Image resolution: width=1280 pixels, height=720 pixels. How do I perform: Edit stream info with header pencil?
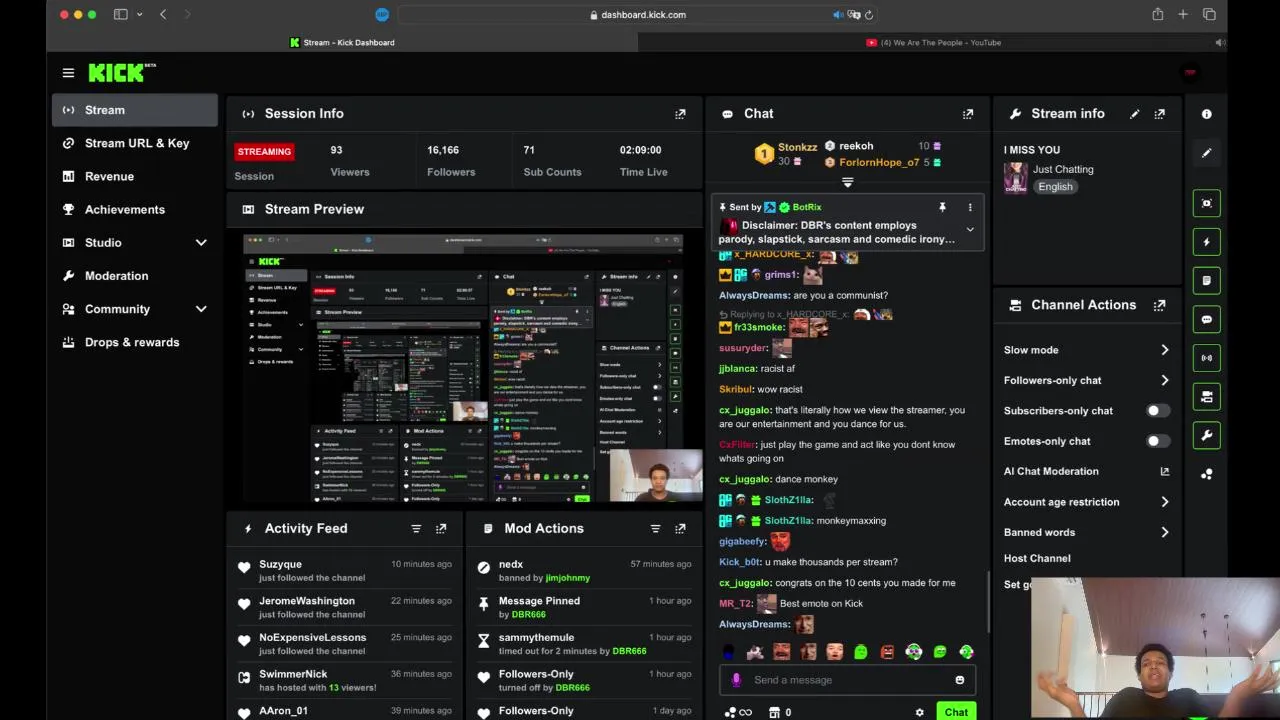tap(1134, 114)
